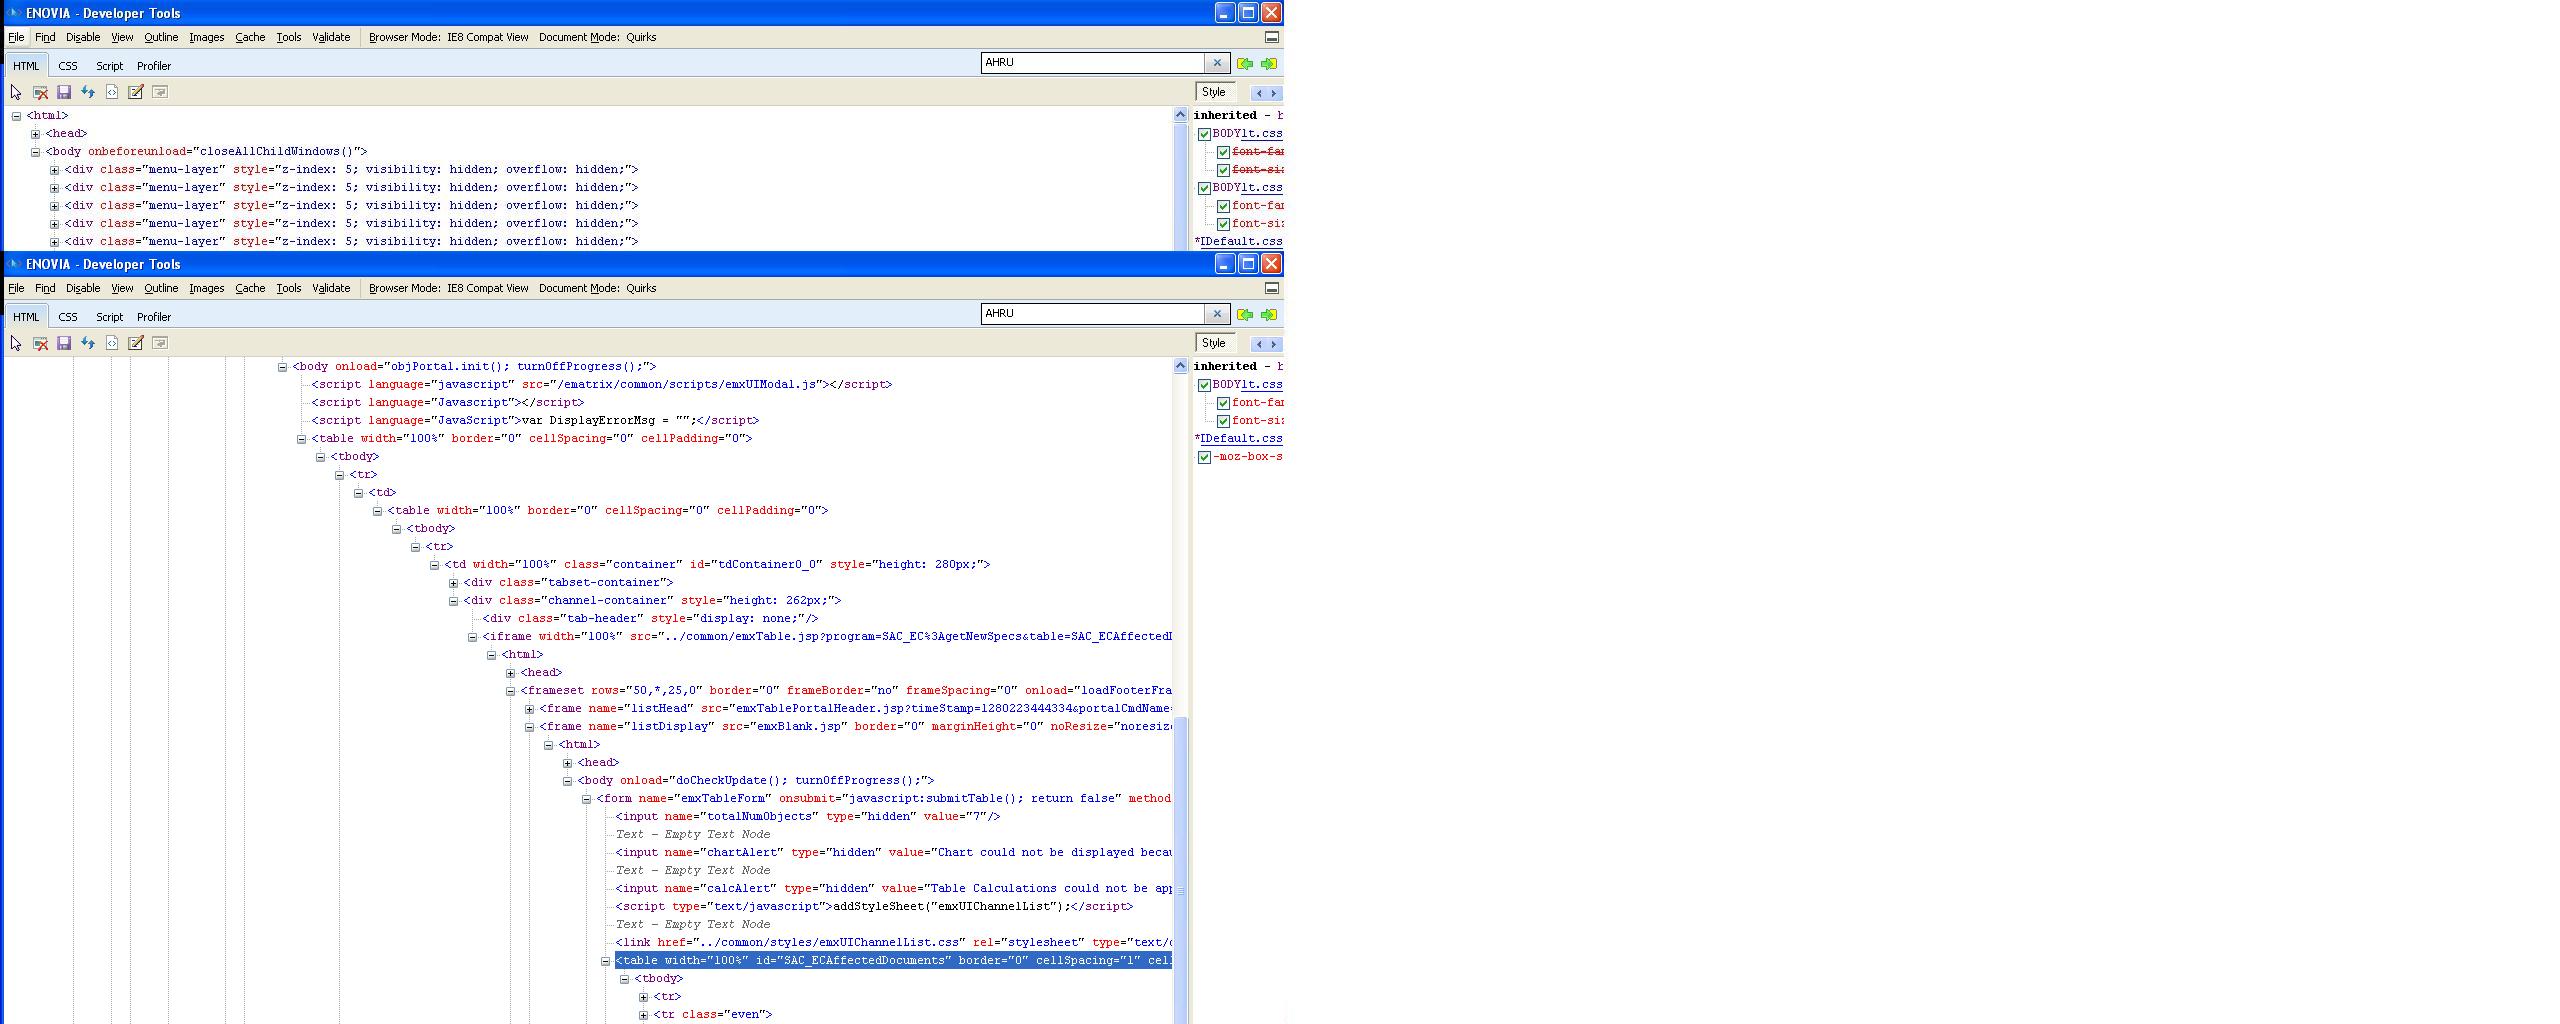
Task: Expand head node under html in top window
Action: [x=35, y=134]
